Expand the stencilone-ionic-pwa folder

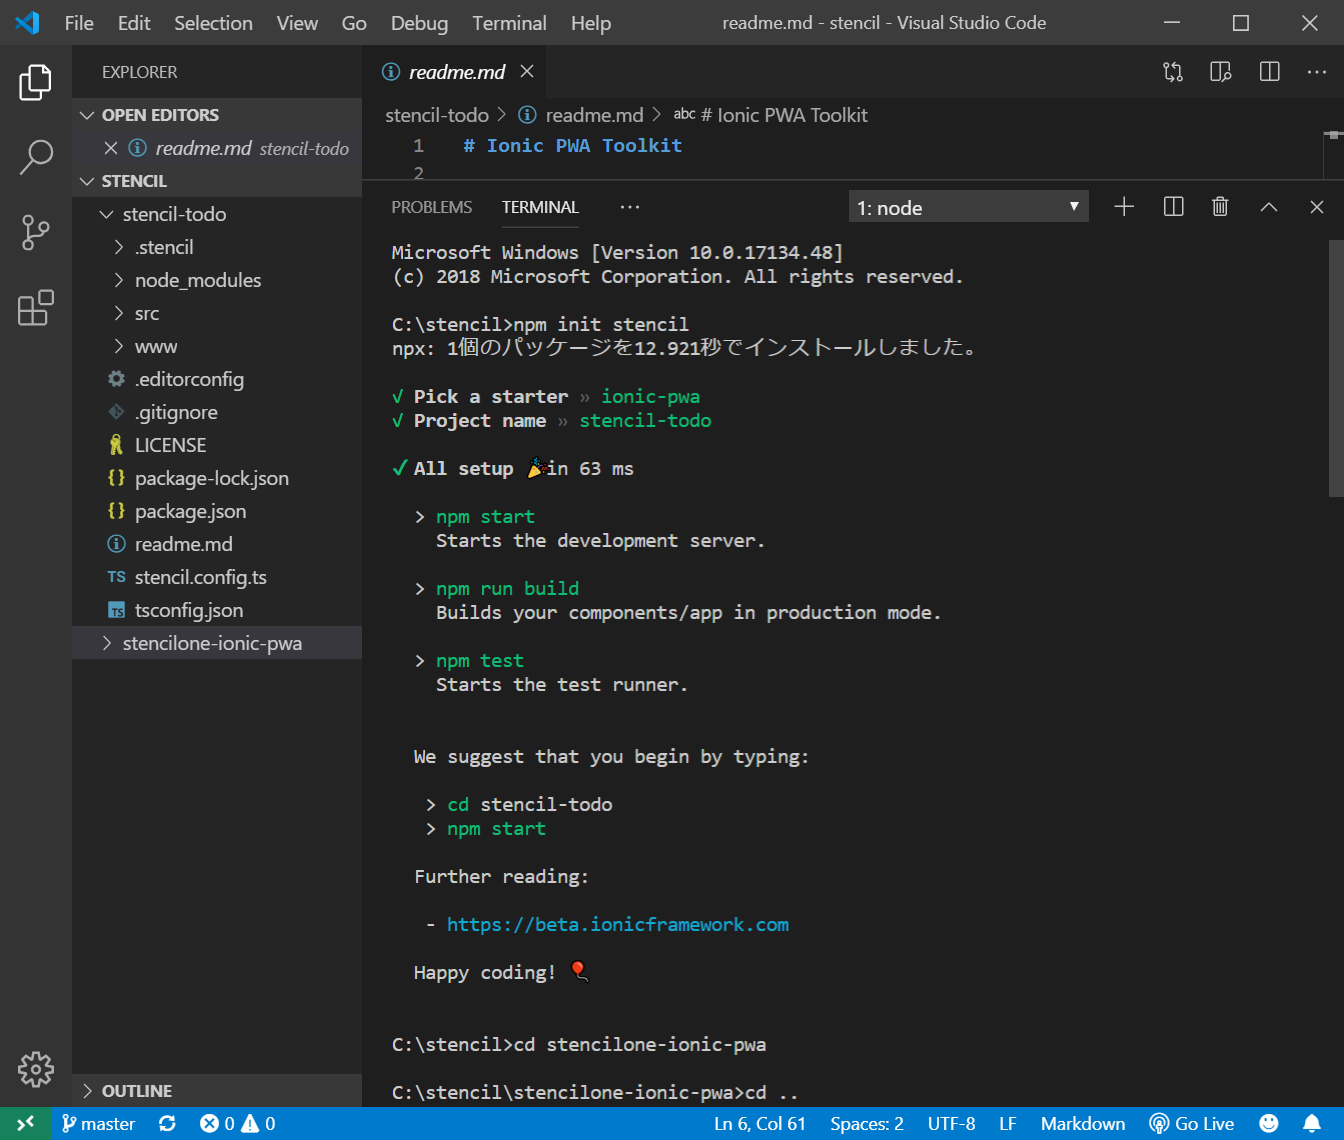point(211,643)
